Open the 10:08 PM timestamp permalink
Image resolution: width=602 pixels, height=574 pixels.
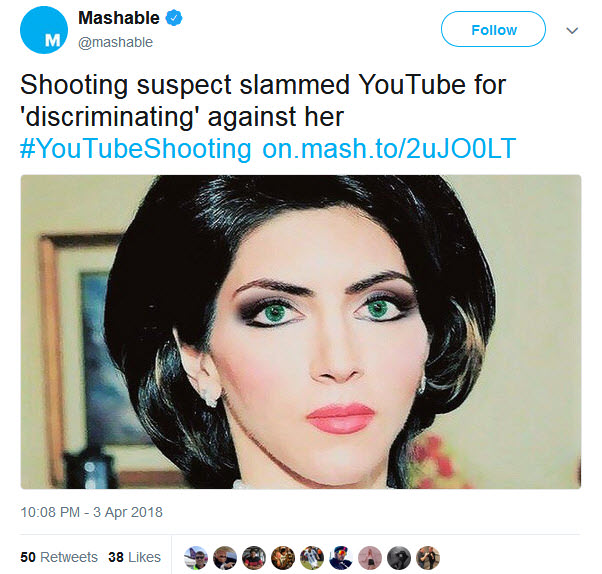(91, 512)
